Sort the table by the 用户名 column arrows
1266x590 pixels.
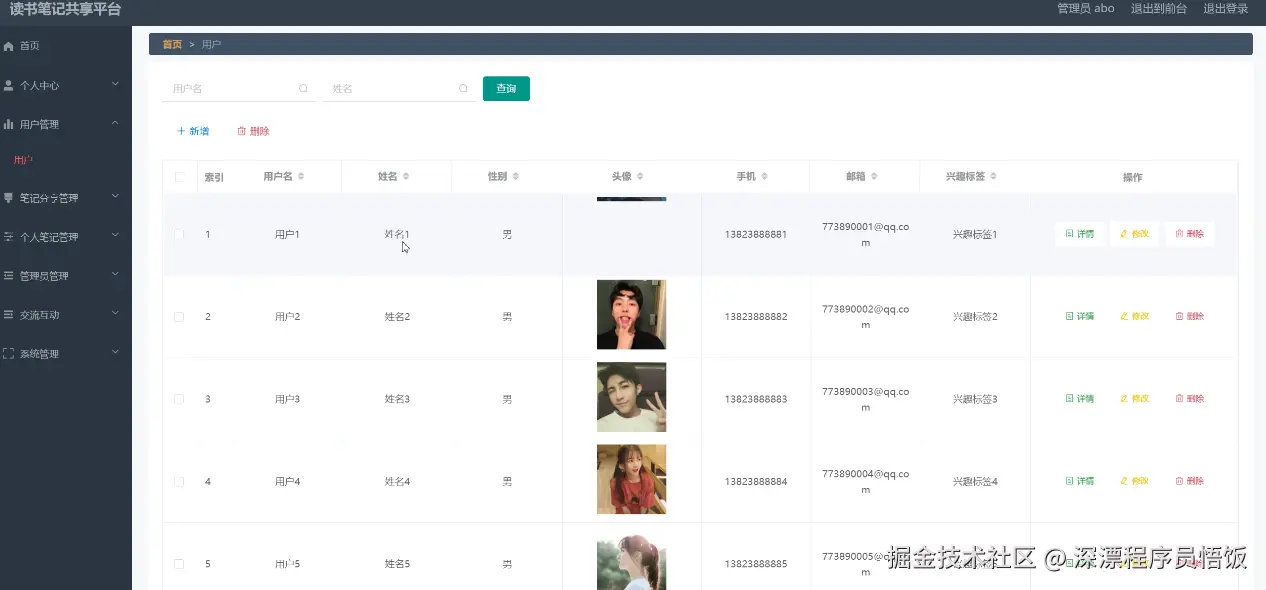point(301,176)
